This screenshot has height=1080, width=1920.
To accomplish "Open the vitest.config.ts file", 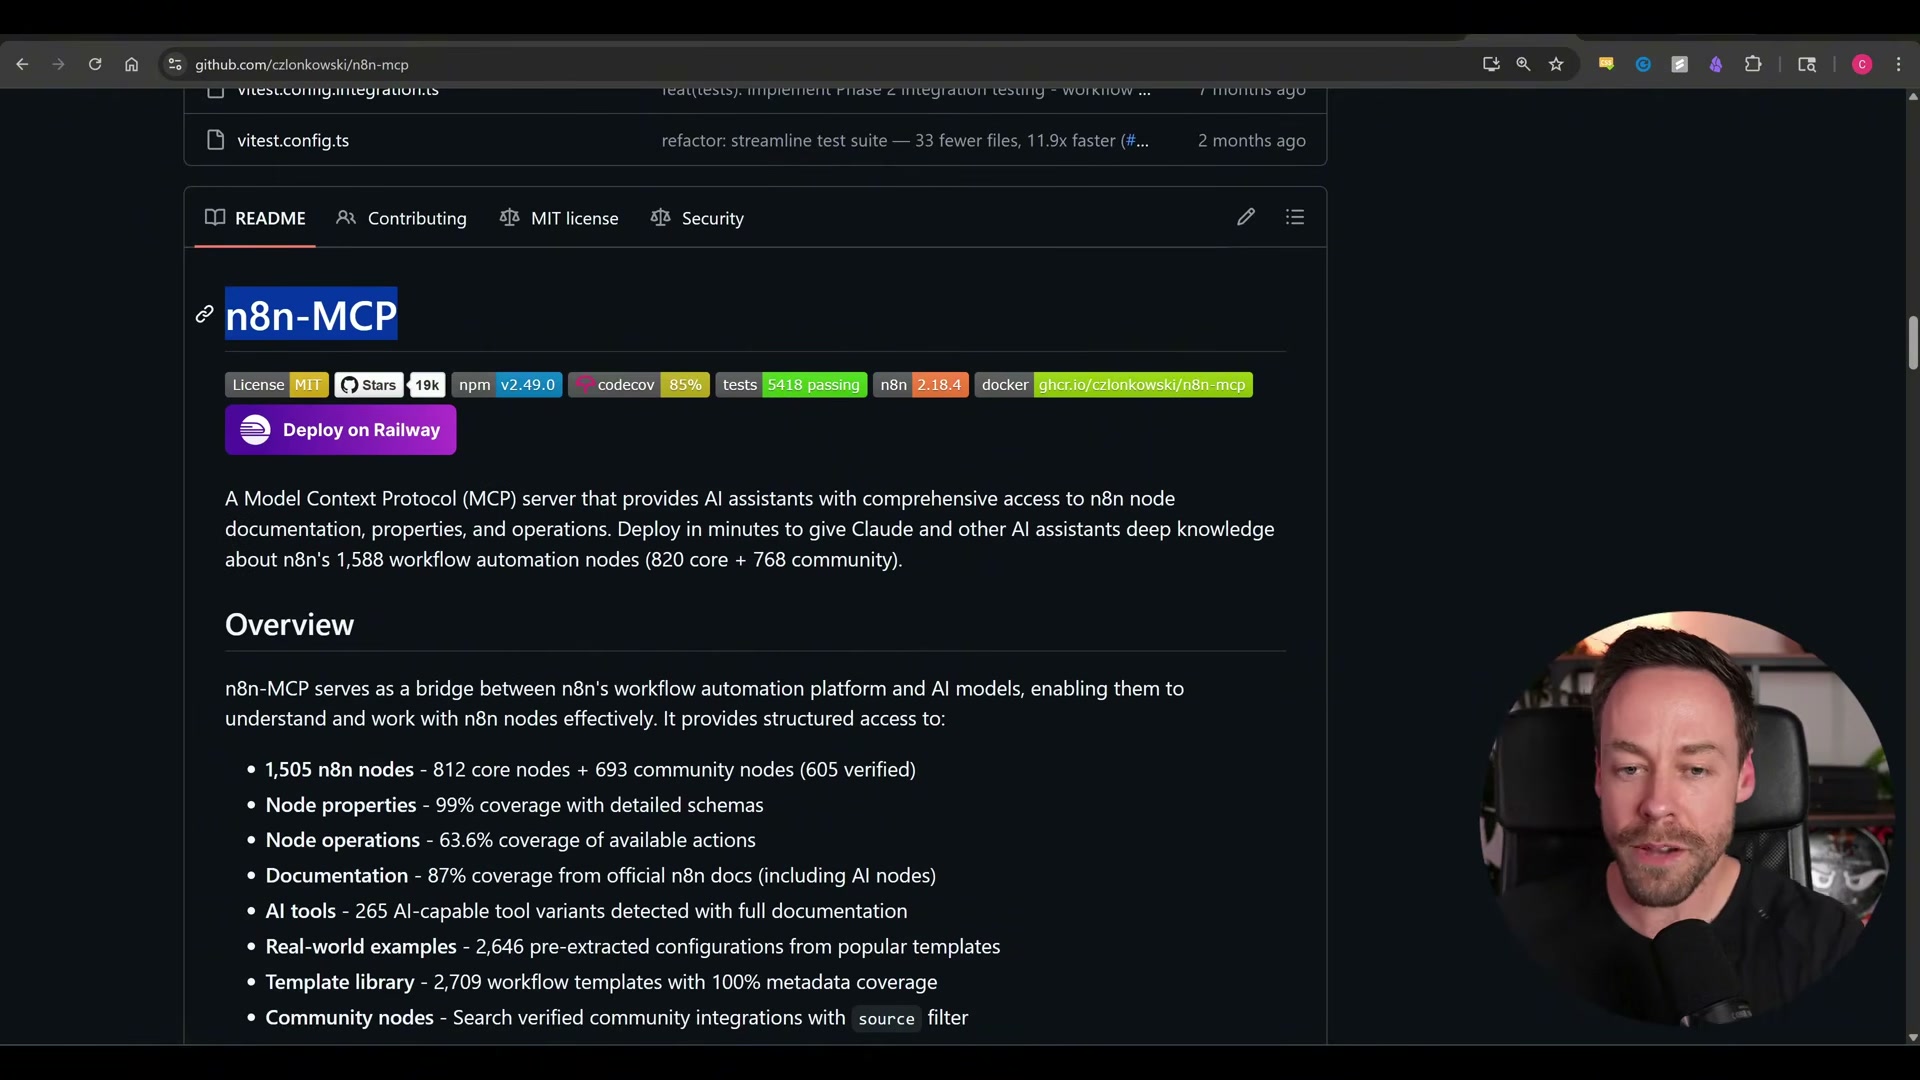I will pyautogui.click(x=293, y=140).
